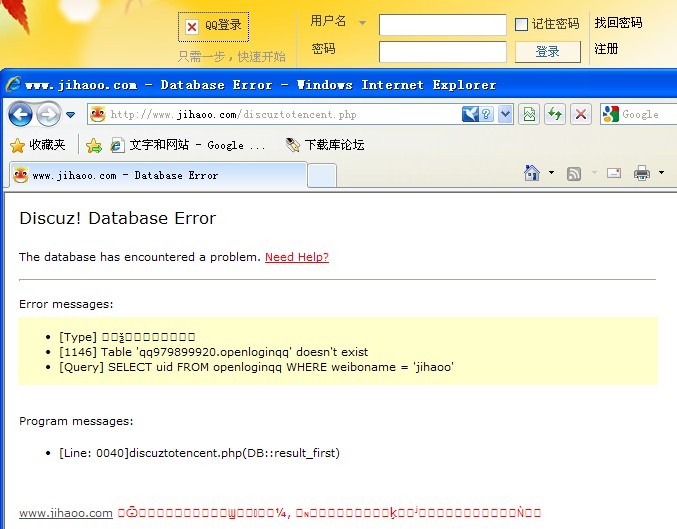The image size is (677, 529).
Task: Click the red X Stop button
Action: click(581, 114)
